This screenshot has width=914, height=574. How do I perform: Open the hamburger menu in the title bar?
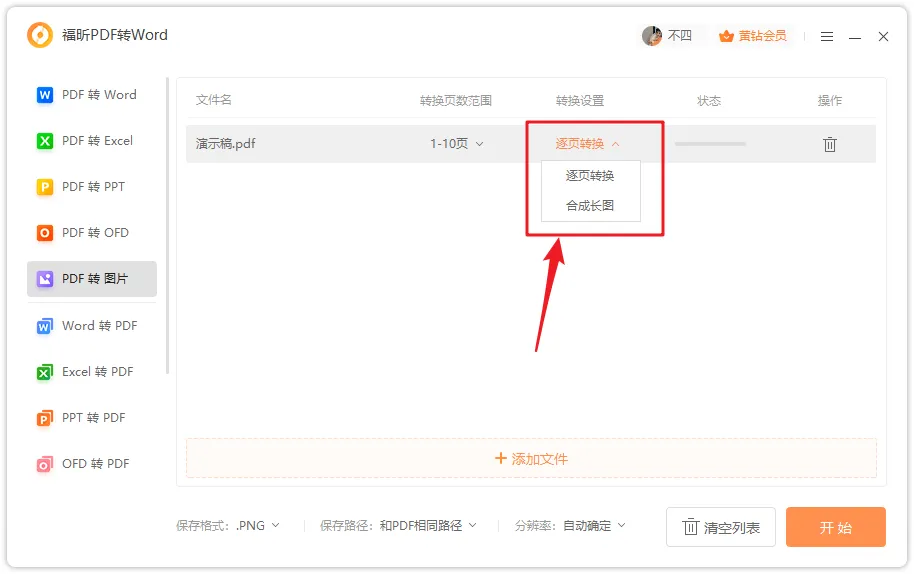tap(827, 37)
